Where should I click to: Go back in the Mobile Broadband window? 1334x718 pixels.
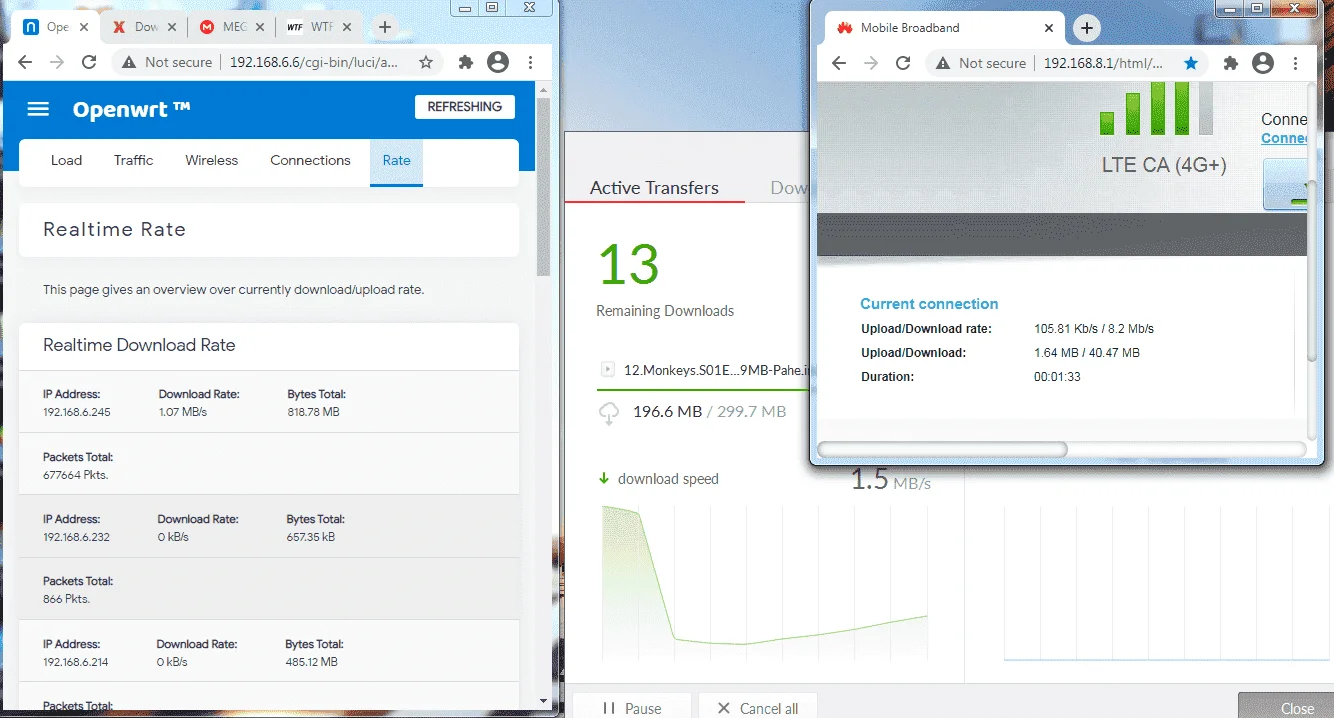click(x=839, y=63)
